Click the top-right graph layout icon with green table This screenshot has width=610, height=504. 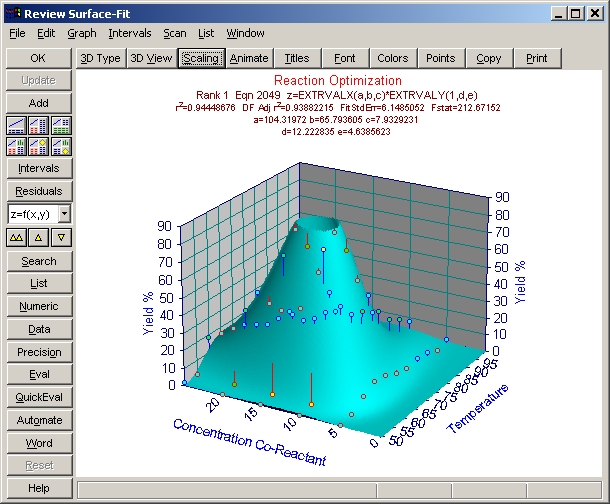click(x=61, y=125)
